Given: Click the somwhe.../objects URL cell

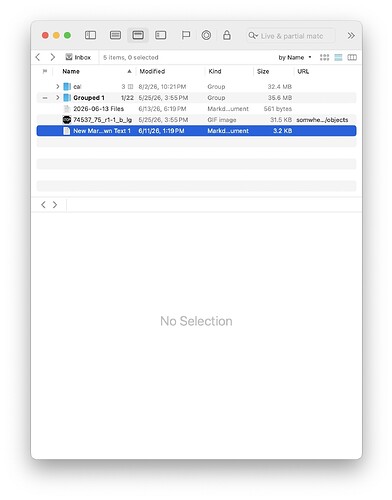Looking at the screenshot, I should point(322,120).
